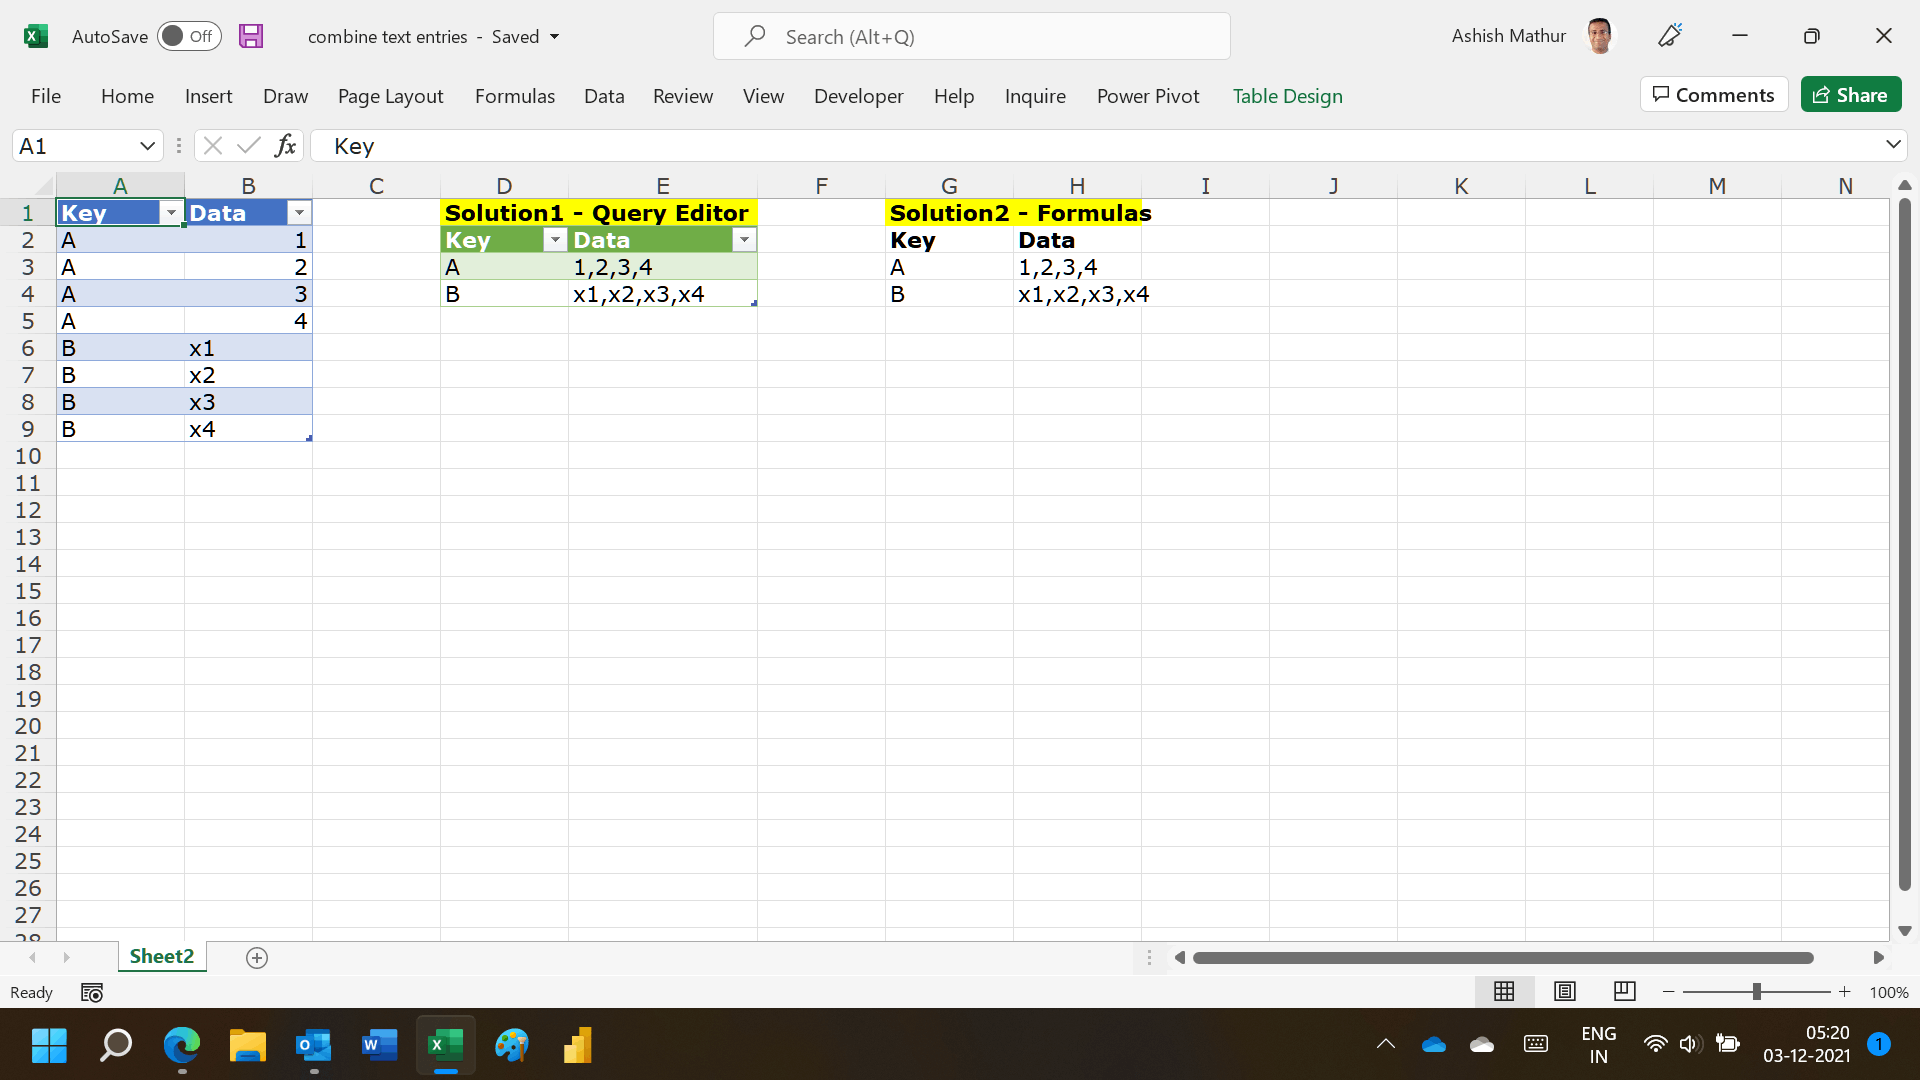Image resolution: width=1920 pixels, height=1080 pixels.
Task: Switch to Page Break Preview icon
Action: [x=1625, y=991]
